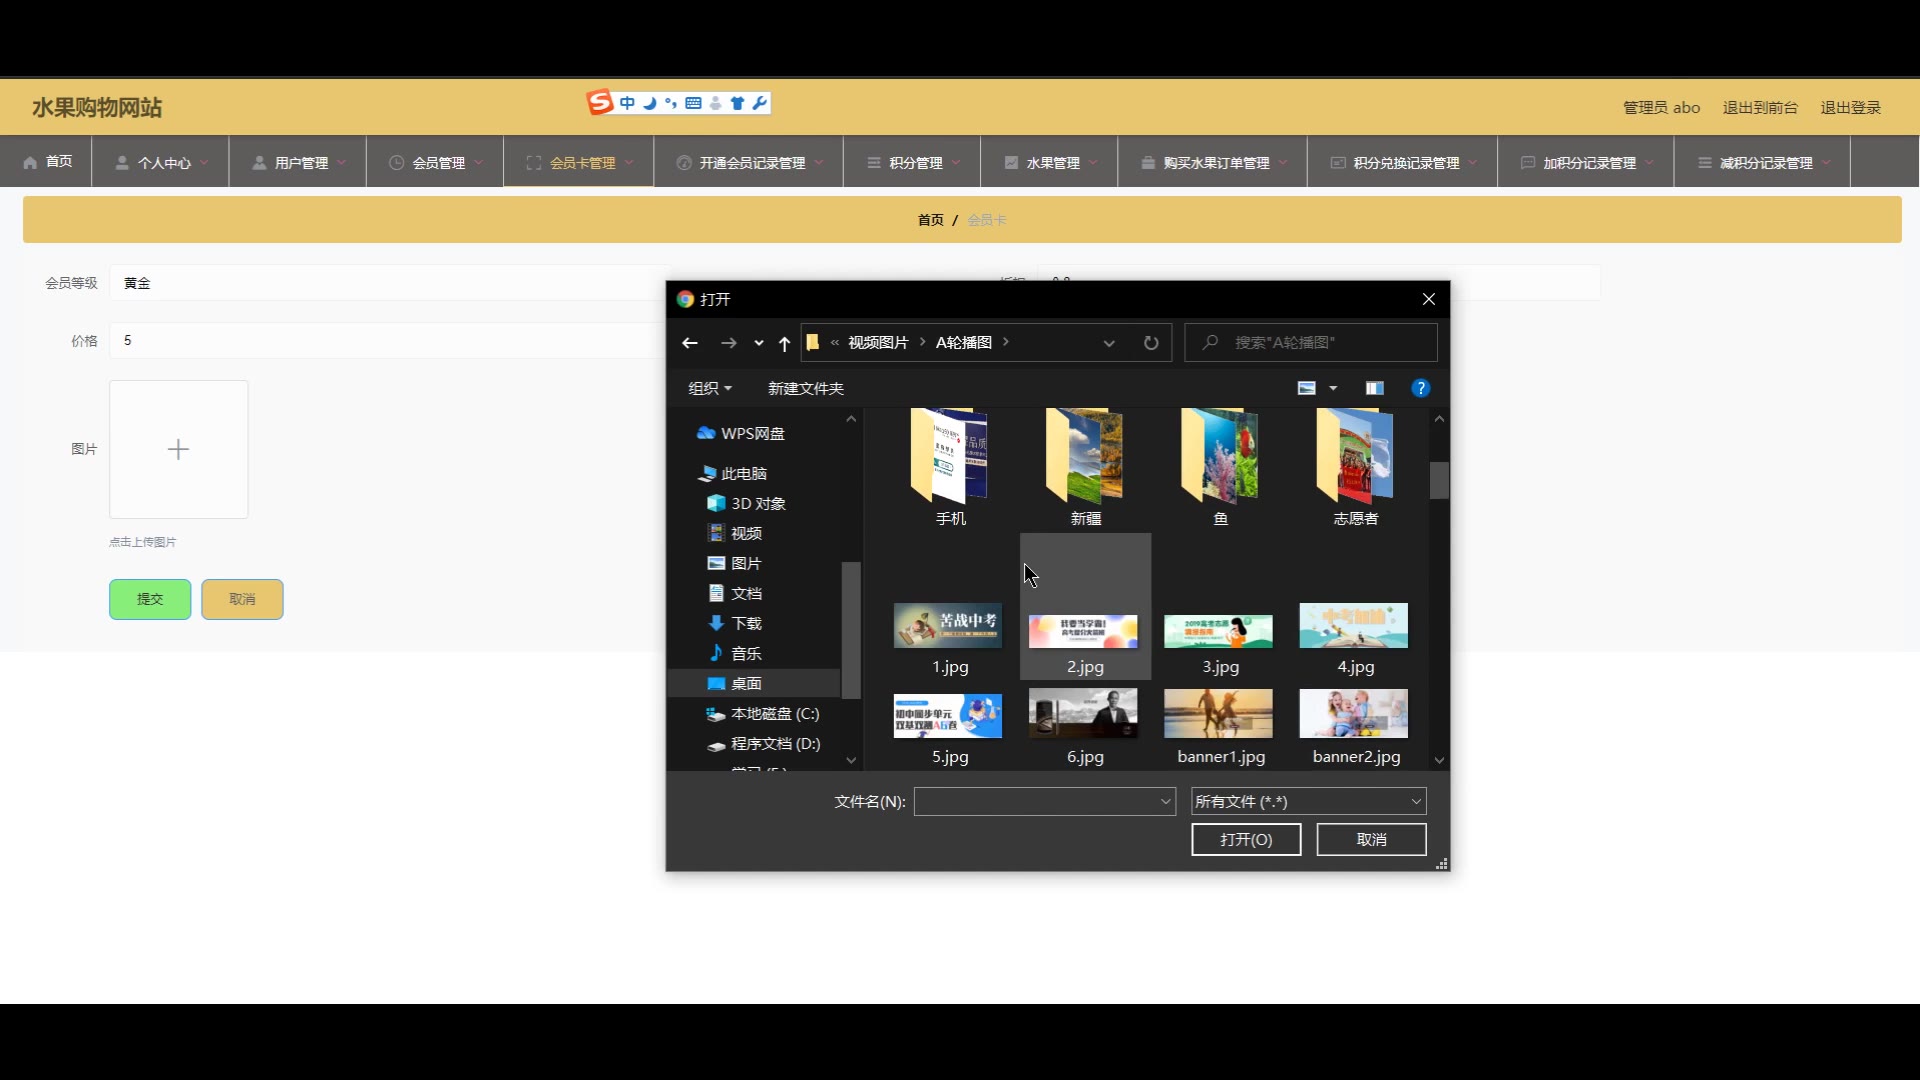Screen dimensions: 1920x1080
Task: Click the green 提交 button
Action: (150, 599)
